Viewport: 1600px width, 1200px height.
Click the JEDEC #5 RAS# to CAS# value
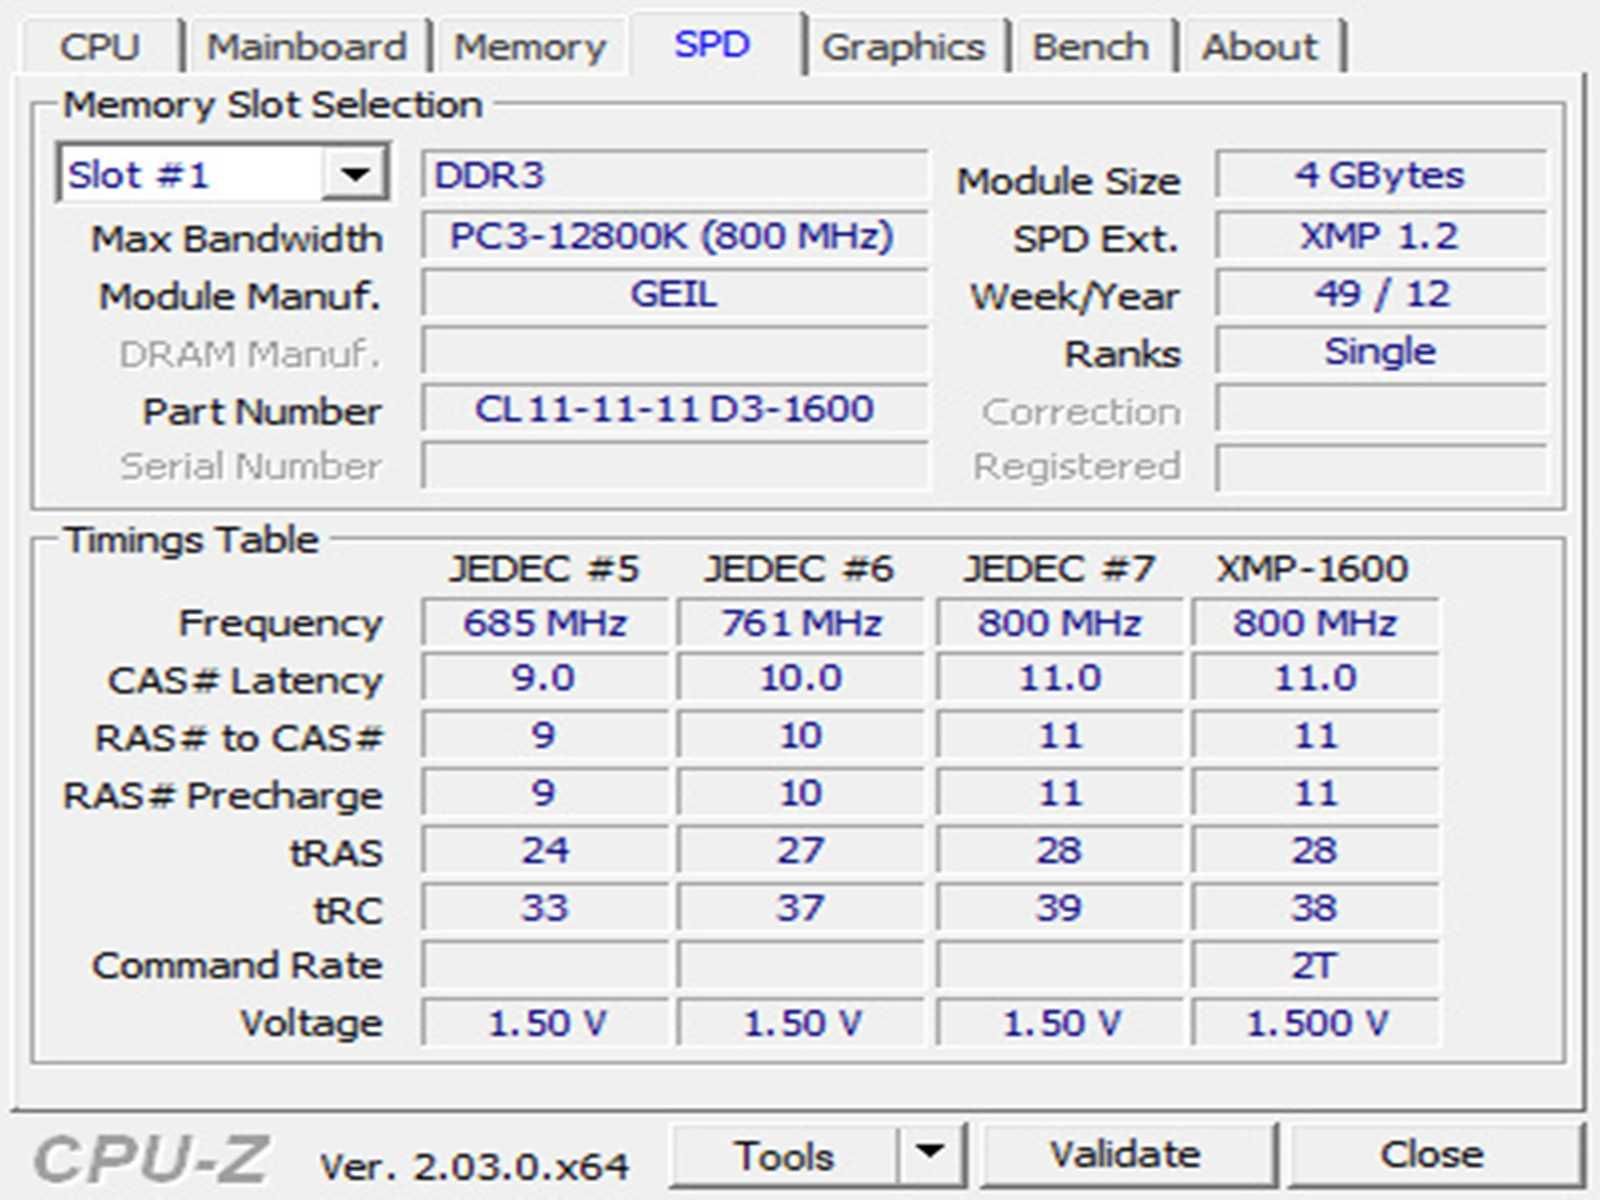click(545, 736)
